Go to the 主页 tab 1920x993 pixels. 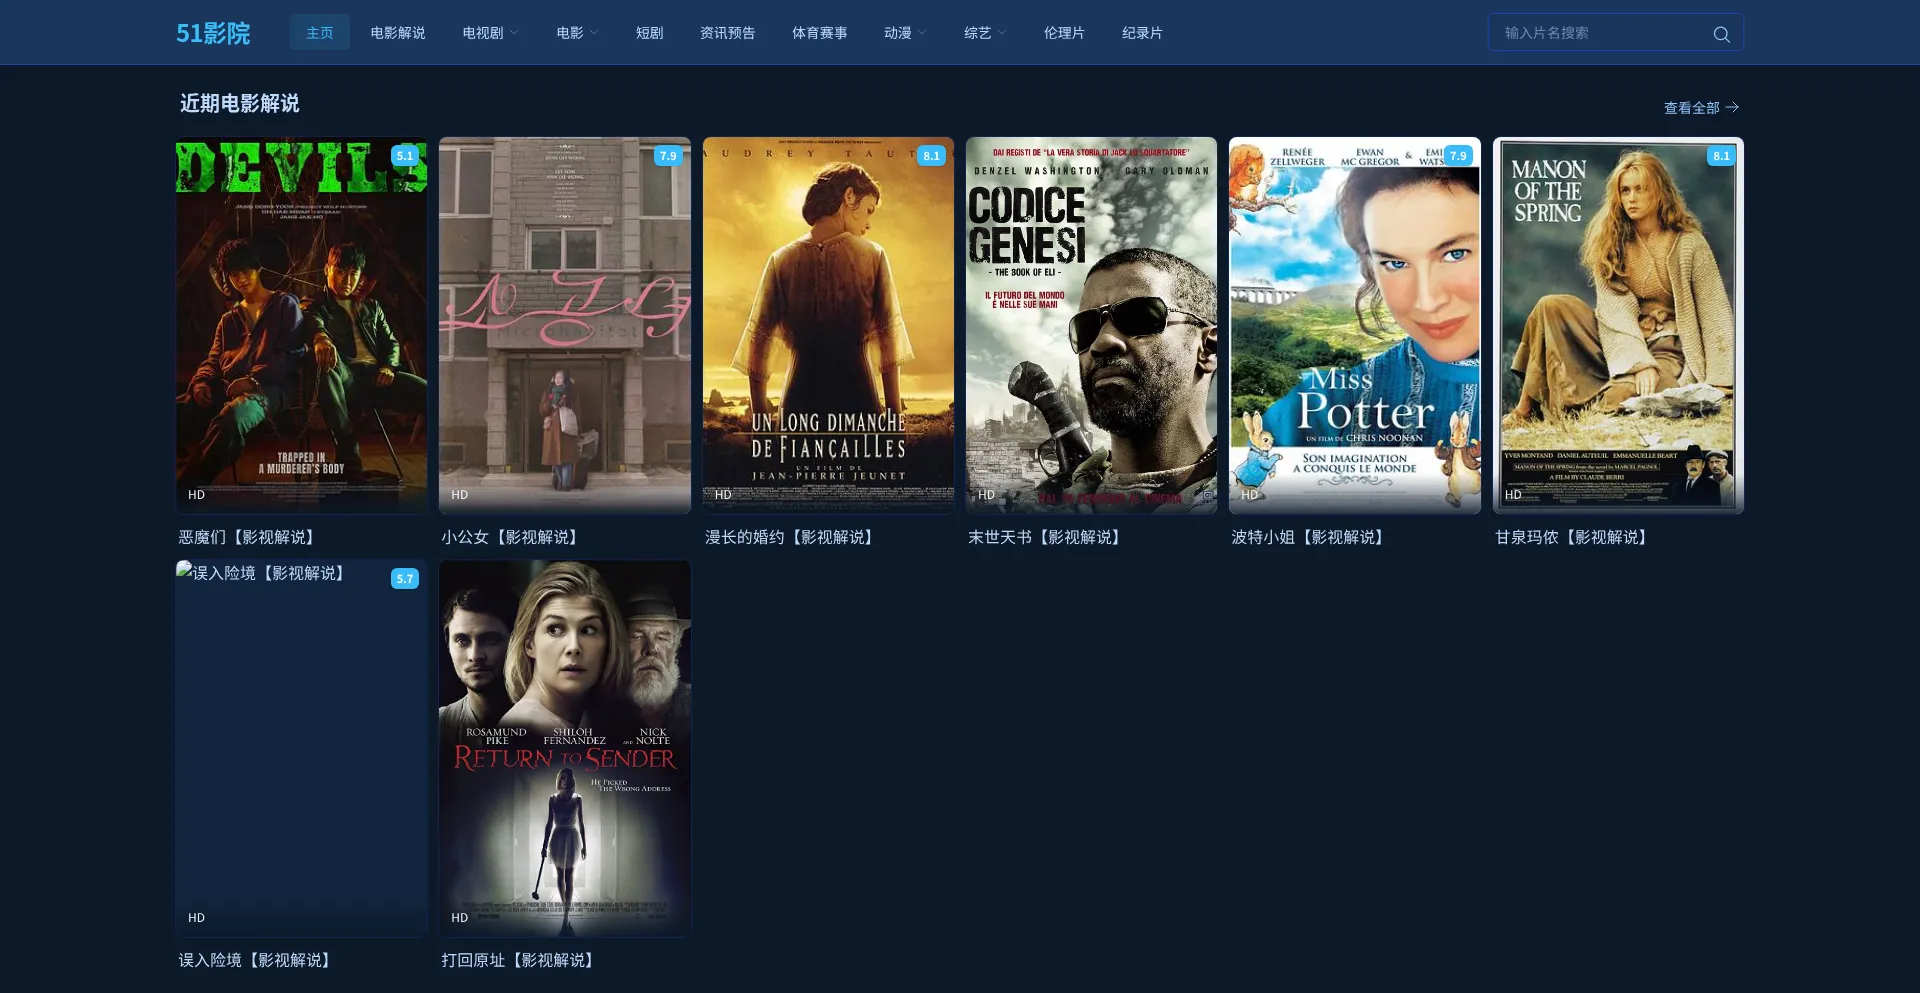pyautogui.click(x=320, y=33)
